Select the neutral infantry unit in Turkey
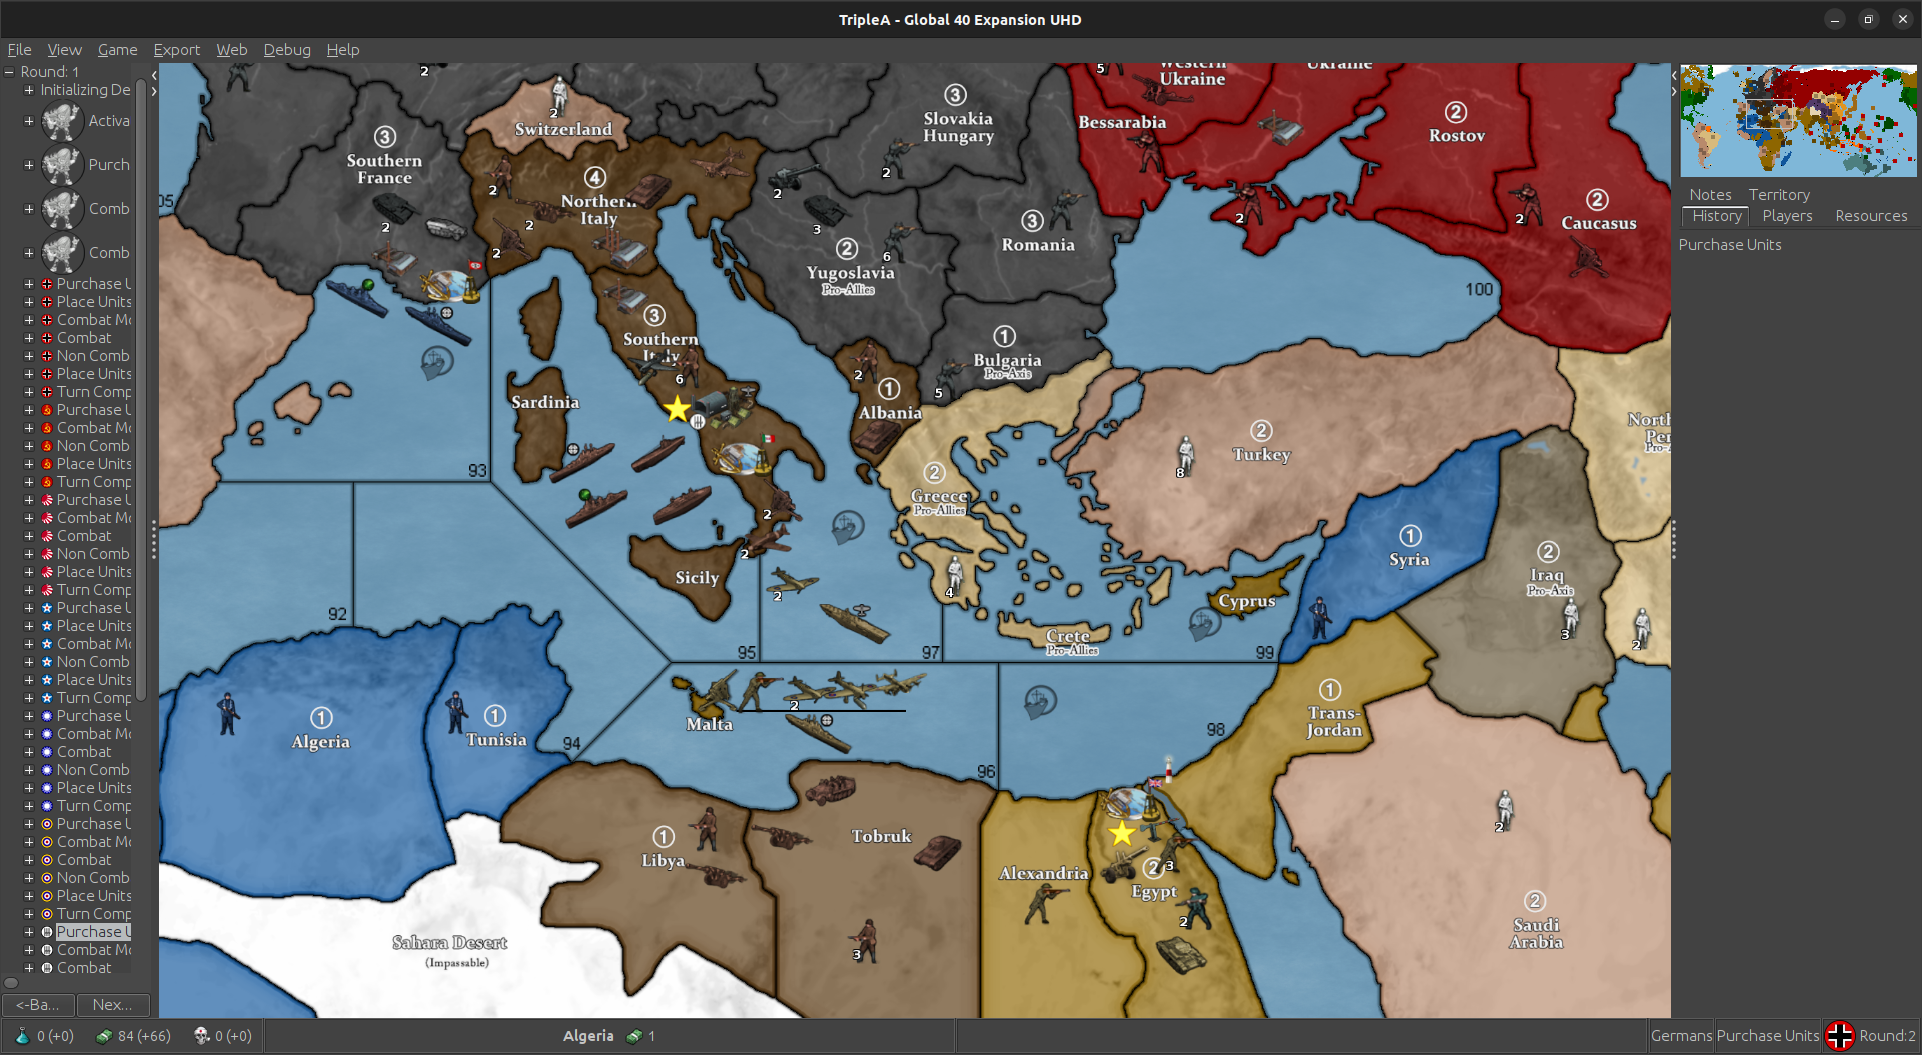 [1185, 454]
